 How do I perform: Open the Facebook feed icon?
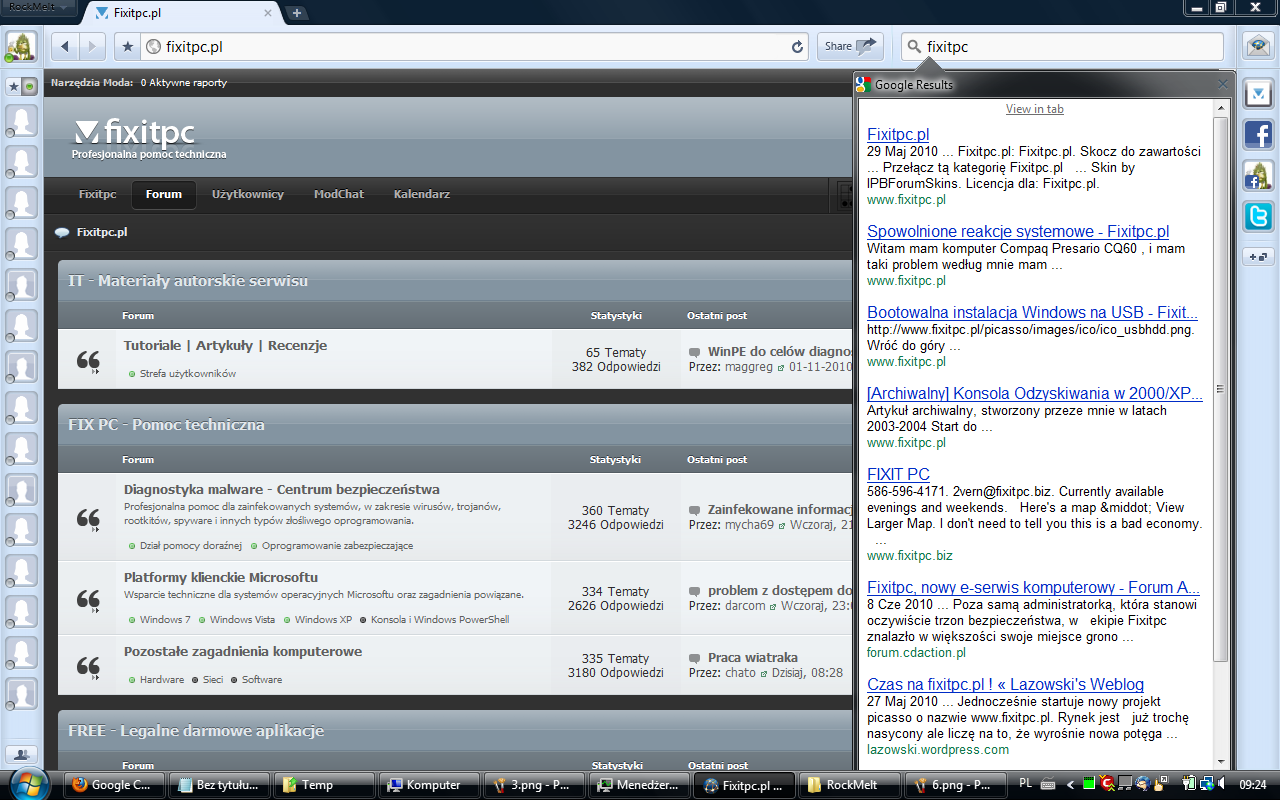(x=1257, y=135)
